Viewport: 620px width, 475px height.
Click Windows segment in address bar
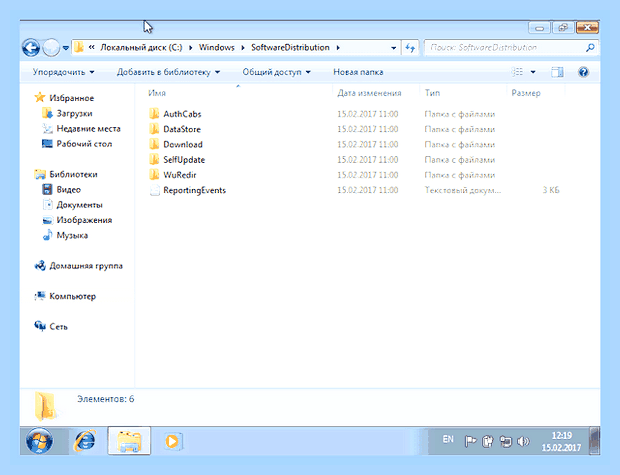217,47
